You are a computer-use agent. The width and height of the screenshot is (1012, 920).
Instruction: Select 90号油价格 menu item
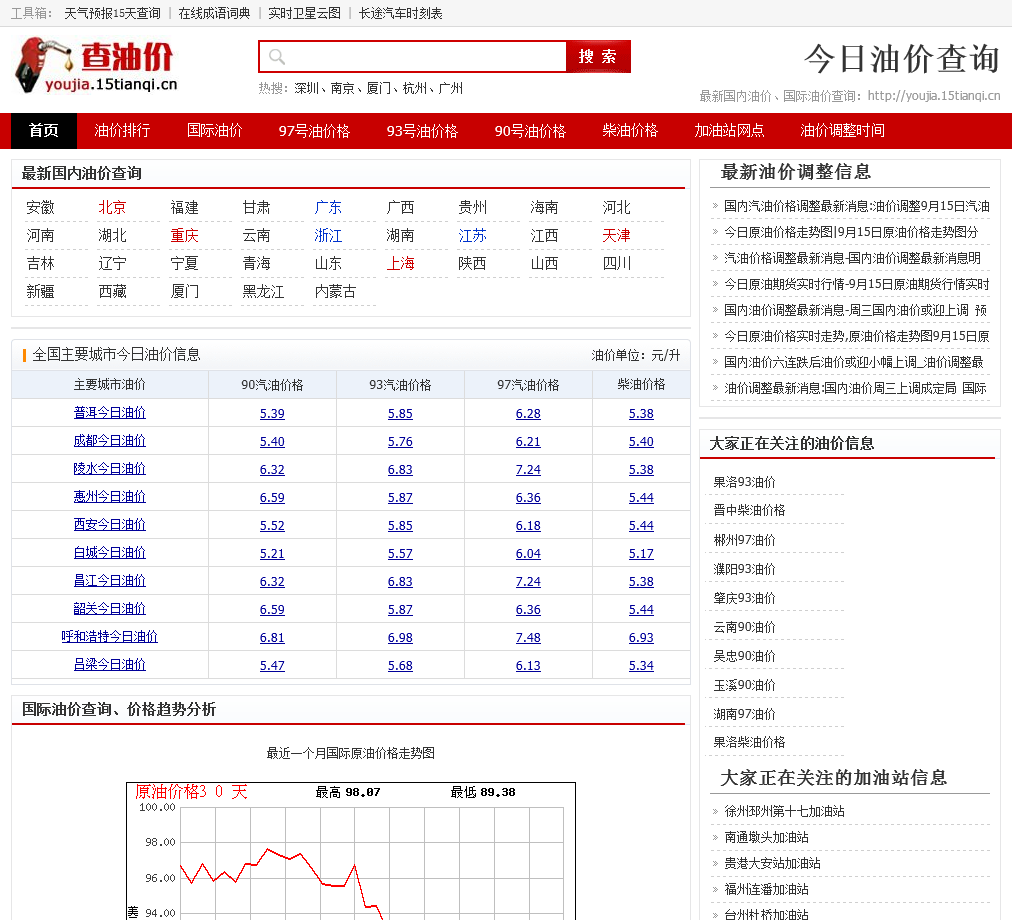[x=530, y=131]
